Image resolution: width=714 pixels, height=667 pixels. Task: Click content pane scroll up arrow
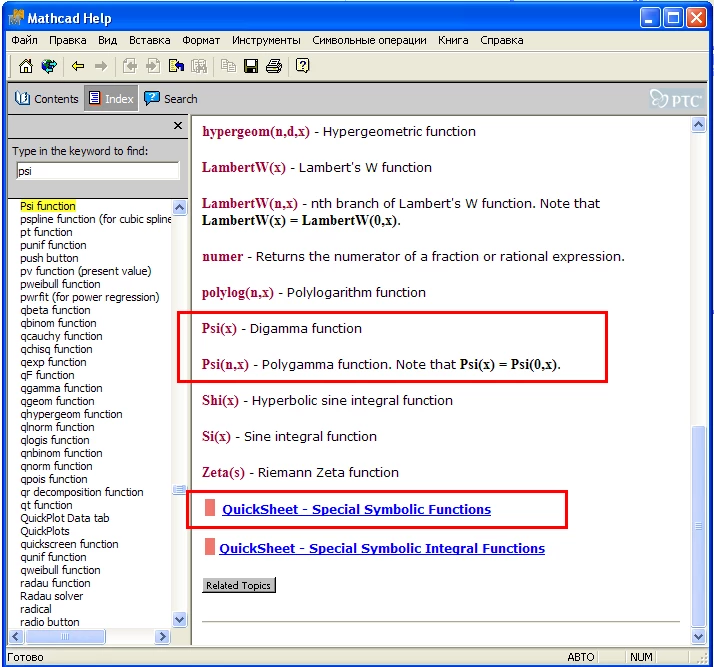(698, 125)
